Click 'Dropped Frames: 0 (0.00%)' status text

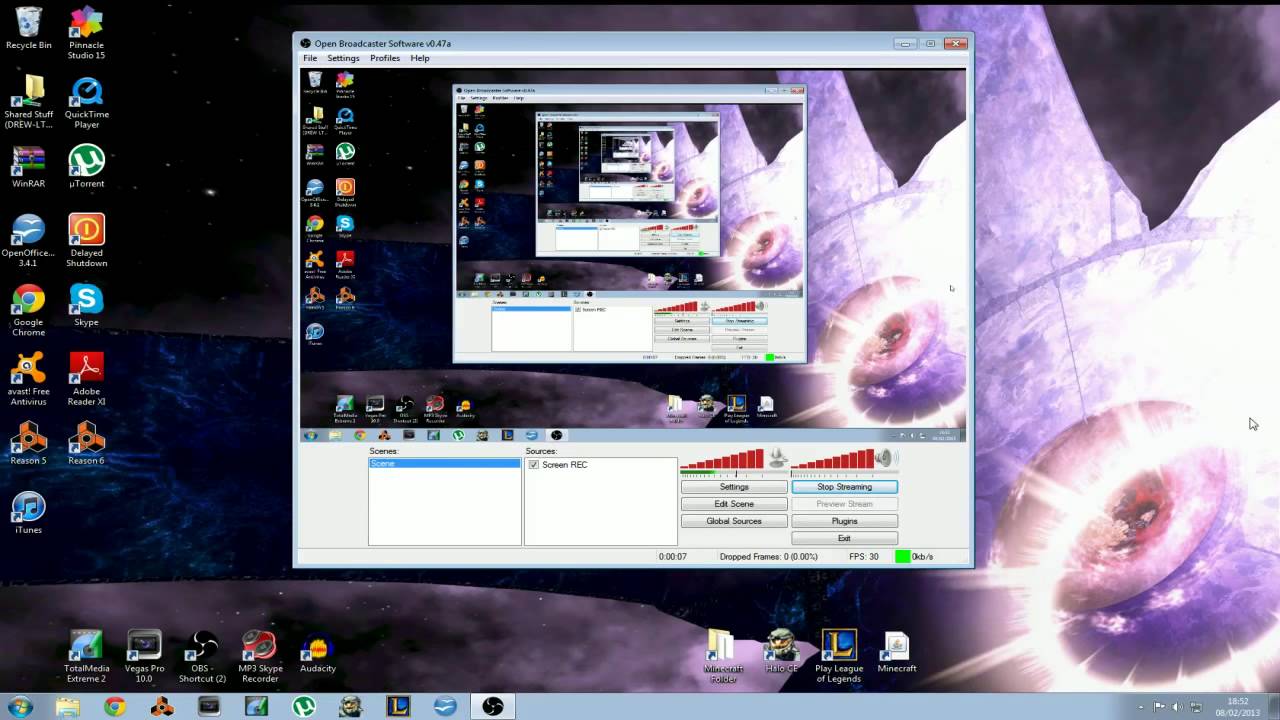point(769,556)
